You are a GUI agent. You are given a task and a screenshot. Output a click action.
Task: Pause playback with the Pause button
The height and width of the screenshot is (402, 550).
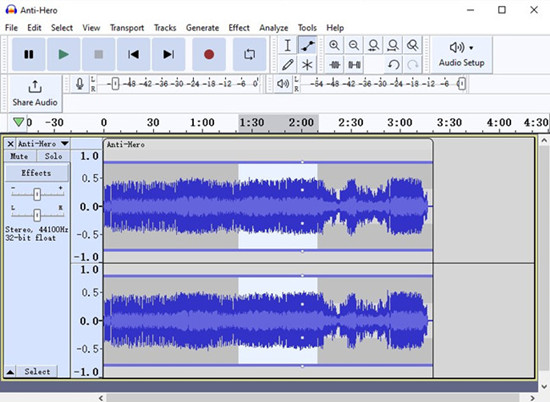[28, 54]
